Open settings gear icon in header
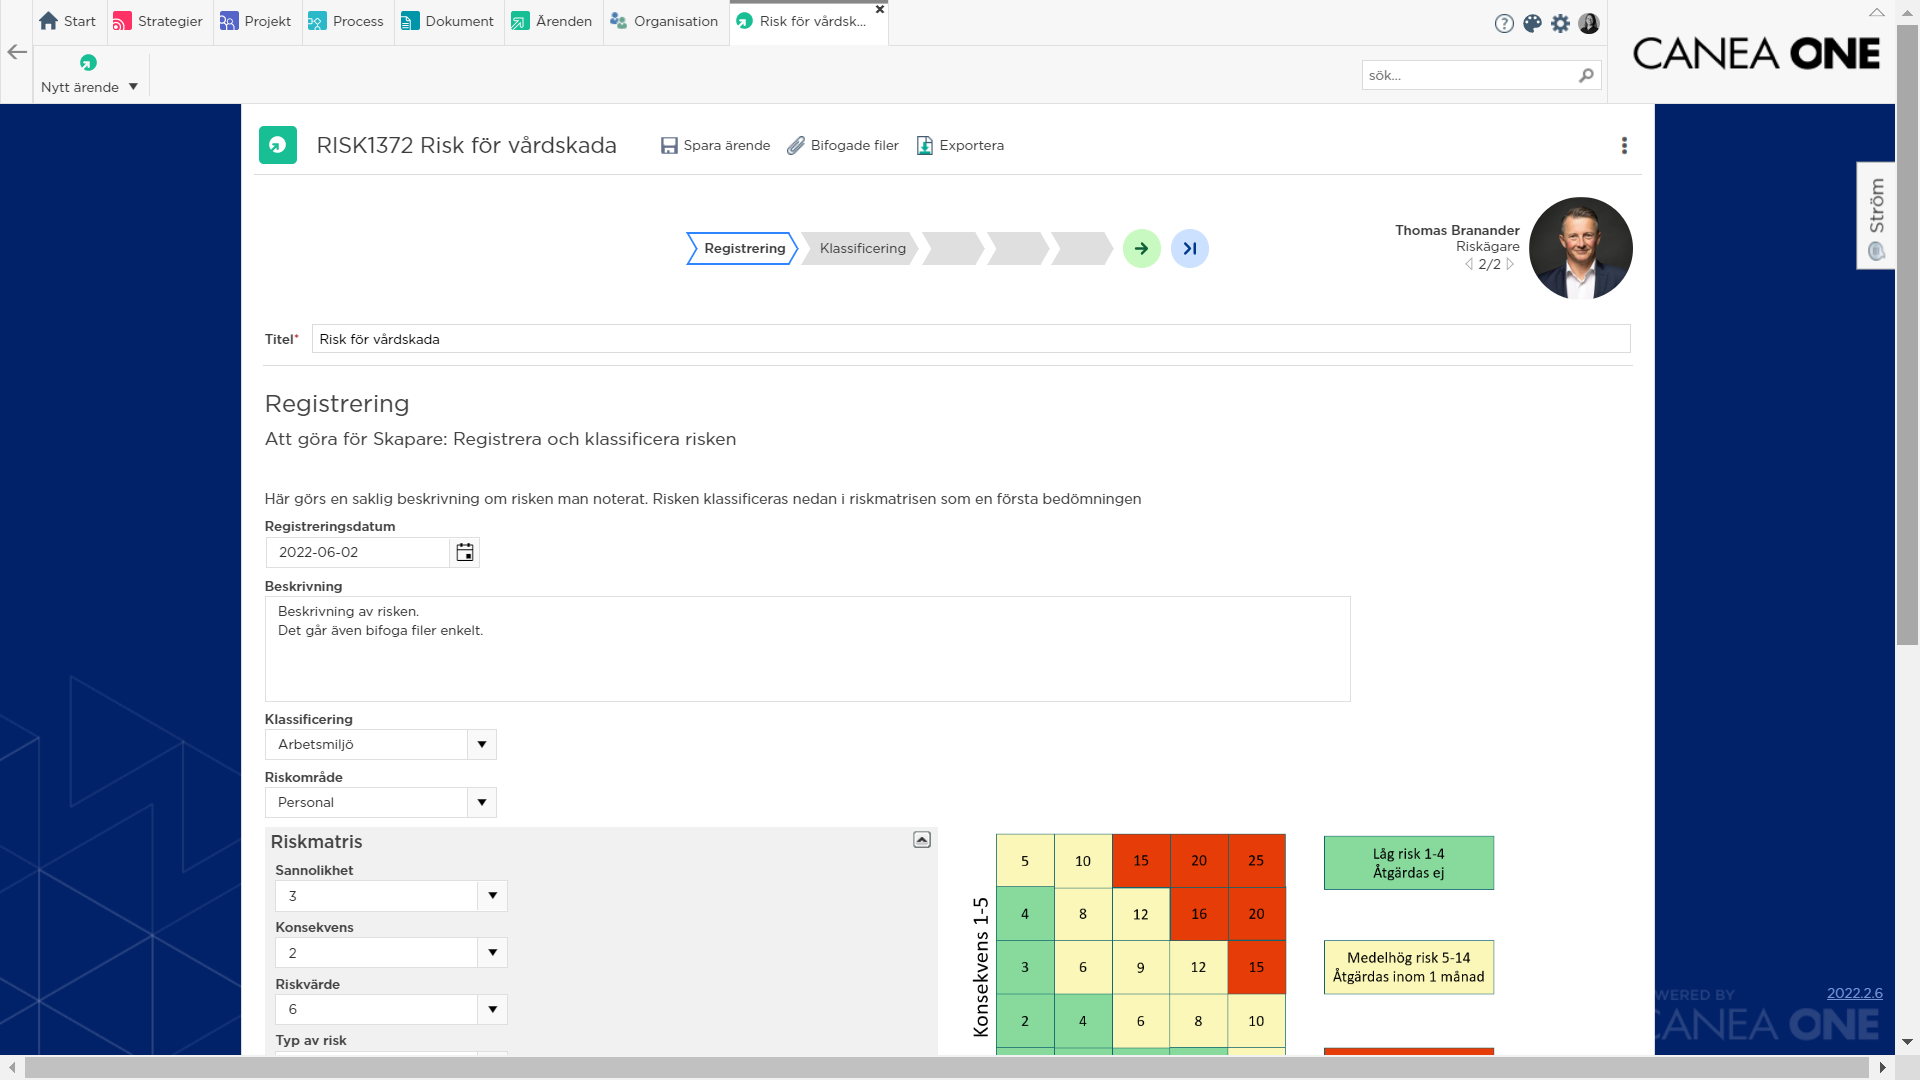This screenshot has height=1080, width=1920. (x=1560, y=23)
